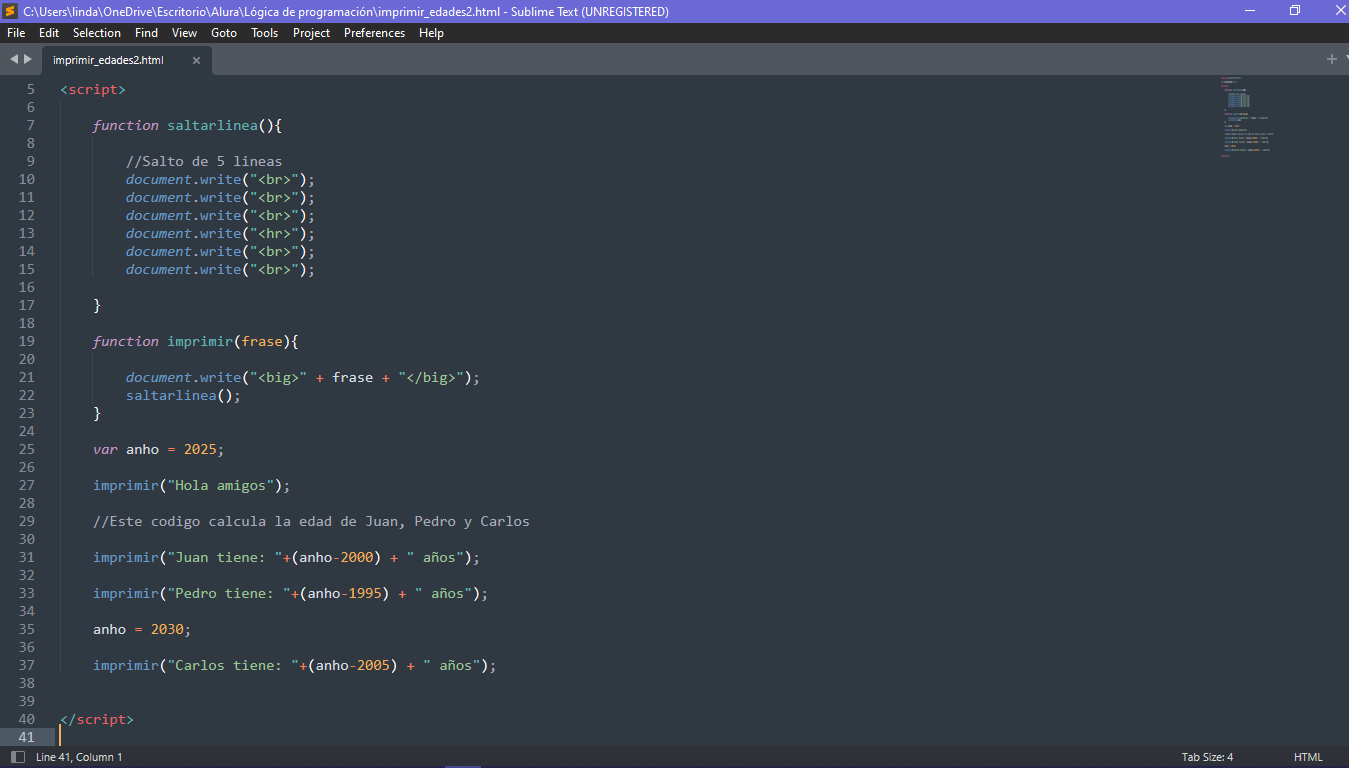Click the number 2005 on line 37
This screenshot has width=1349, height=768.
[x=374, y=665]
